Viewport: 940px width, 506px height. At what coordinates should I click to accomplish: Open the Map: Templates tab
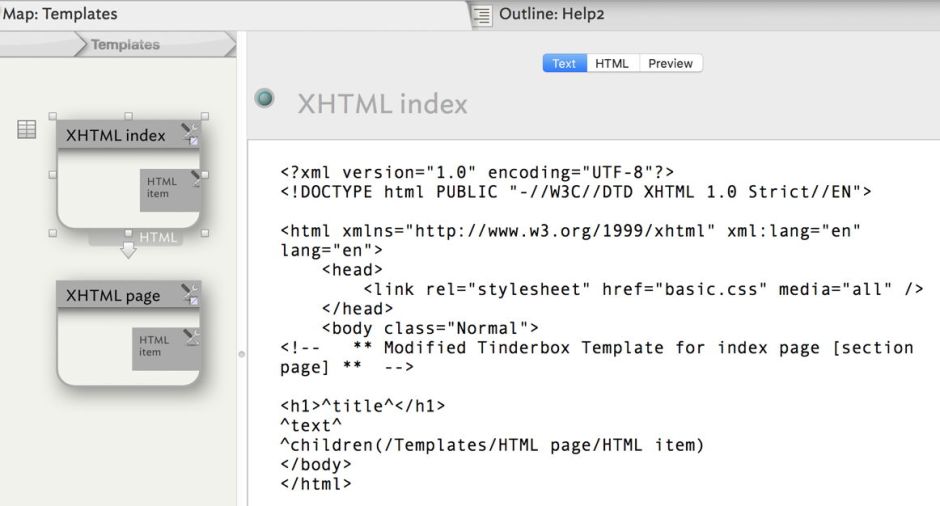(x=60, y=14)
